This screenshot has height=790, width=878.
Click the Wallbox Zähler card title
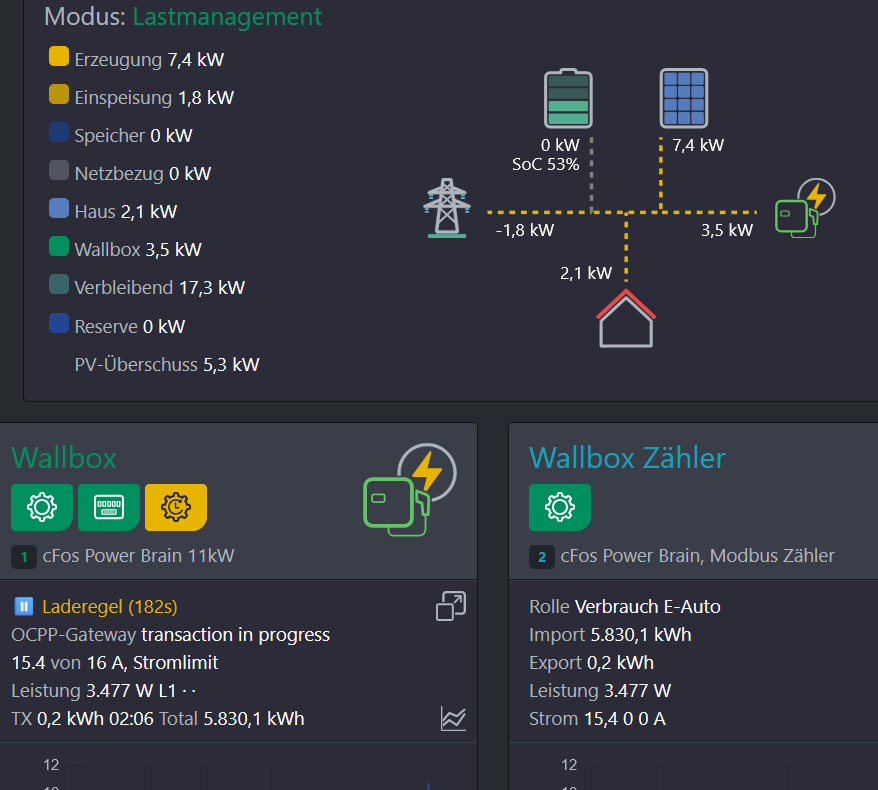point(627,458)
